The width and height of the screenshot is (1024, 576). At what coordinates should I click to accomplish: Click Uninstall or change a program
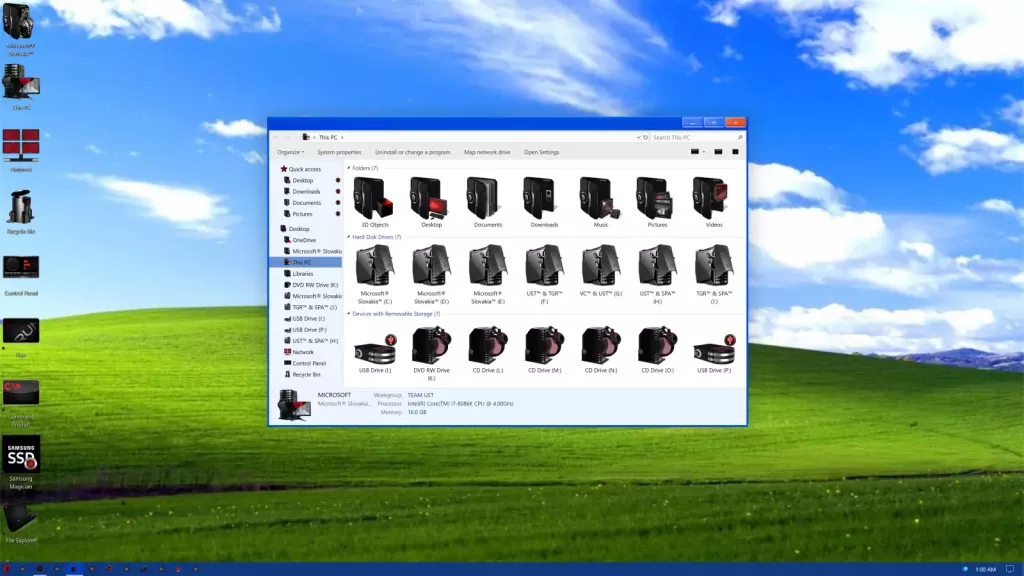point(413,152)
